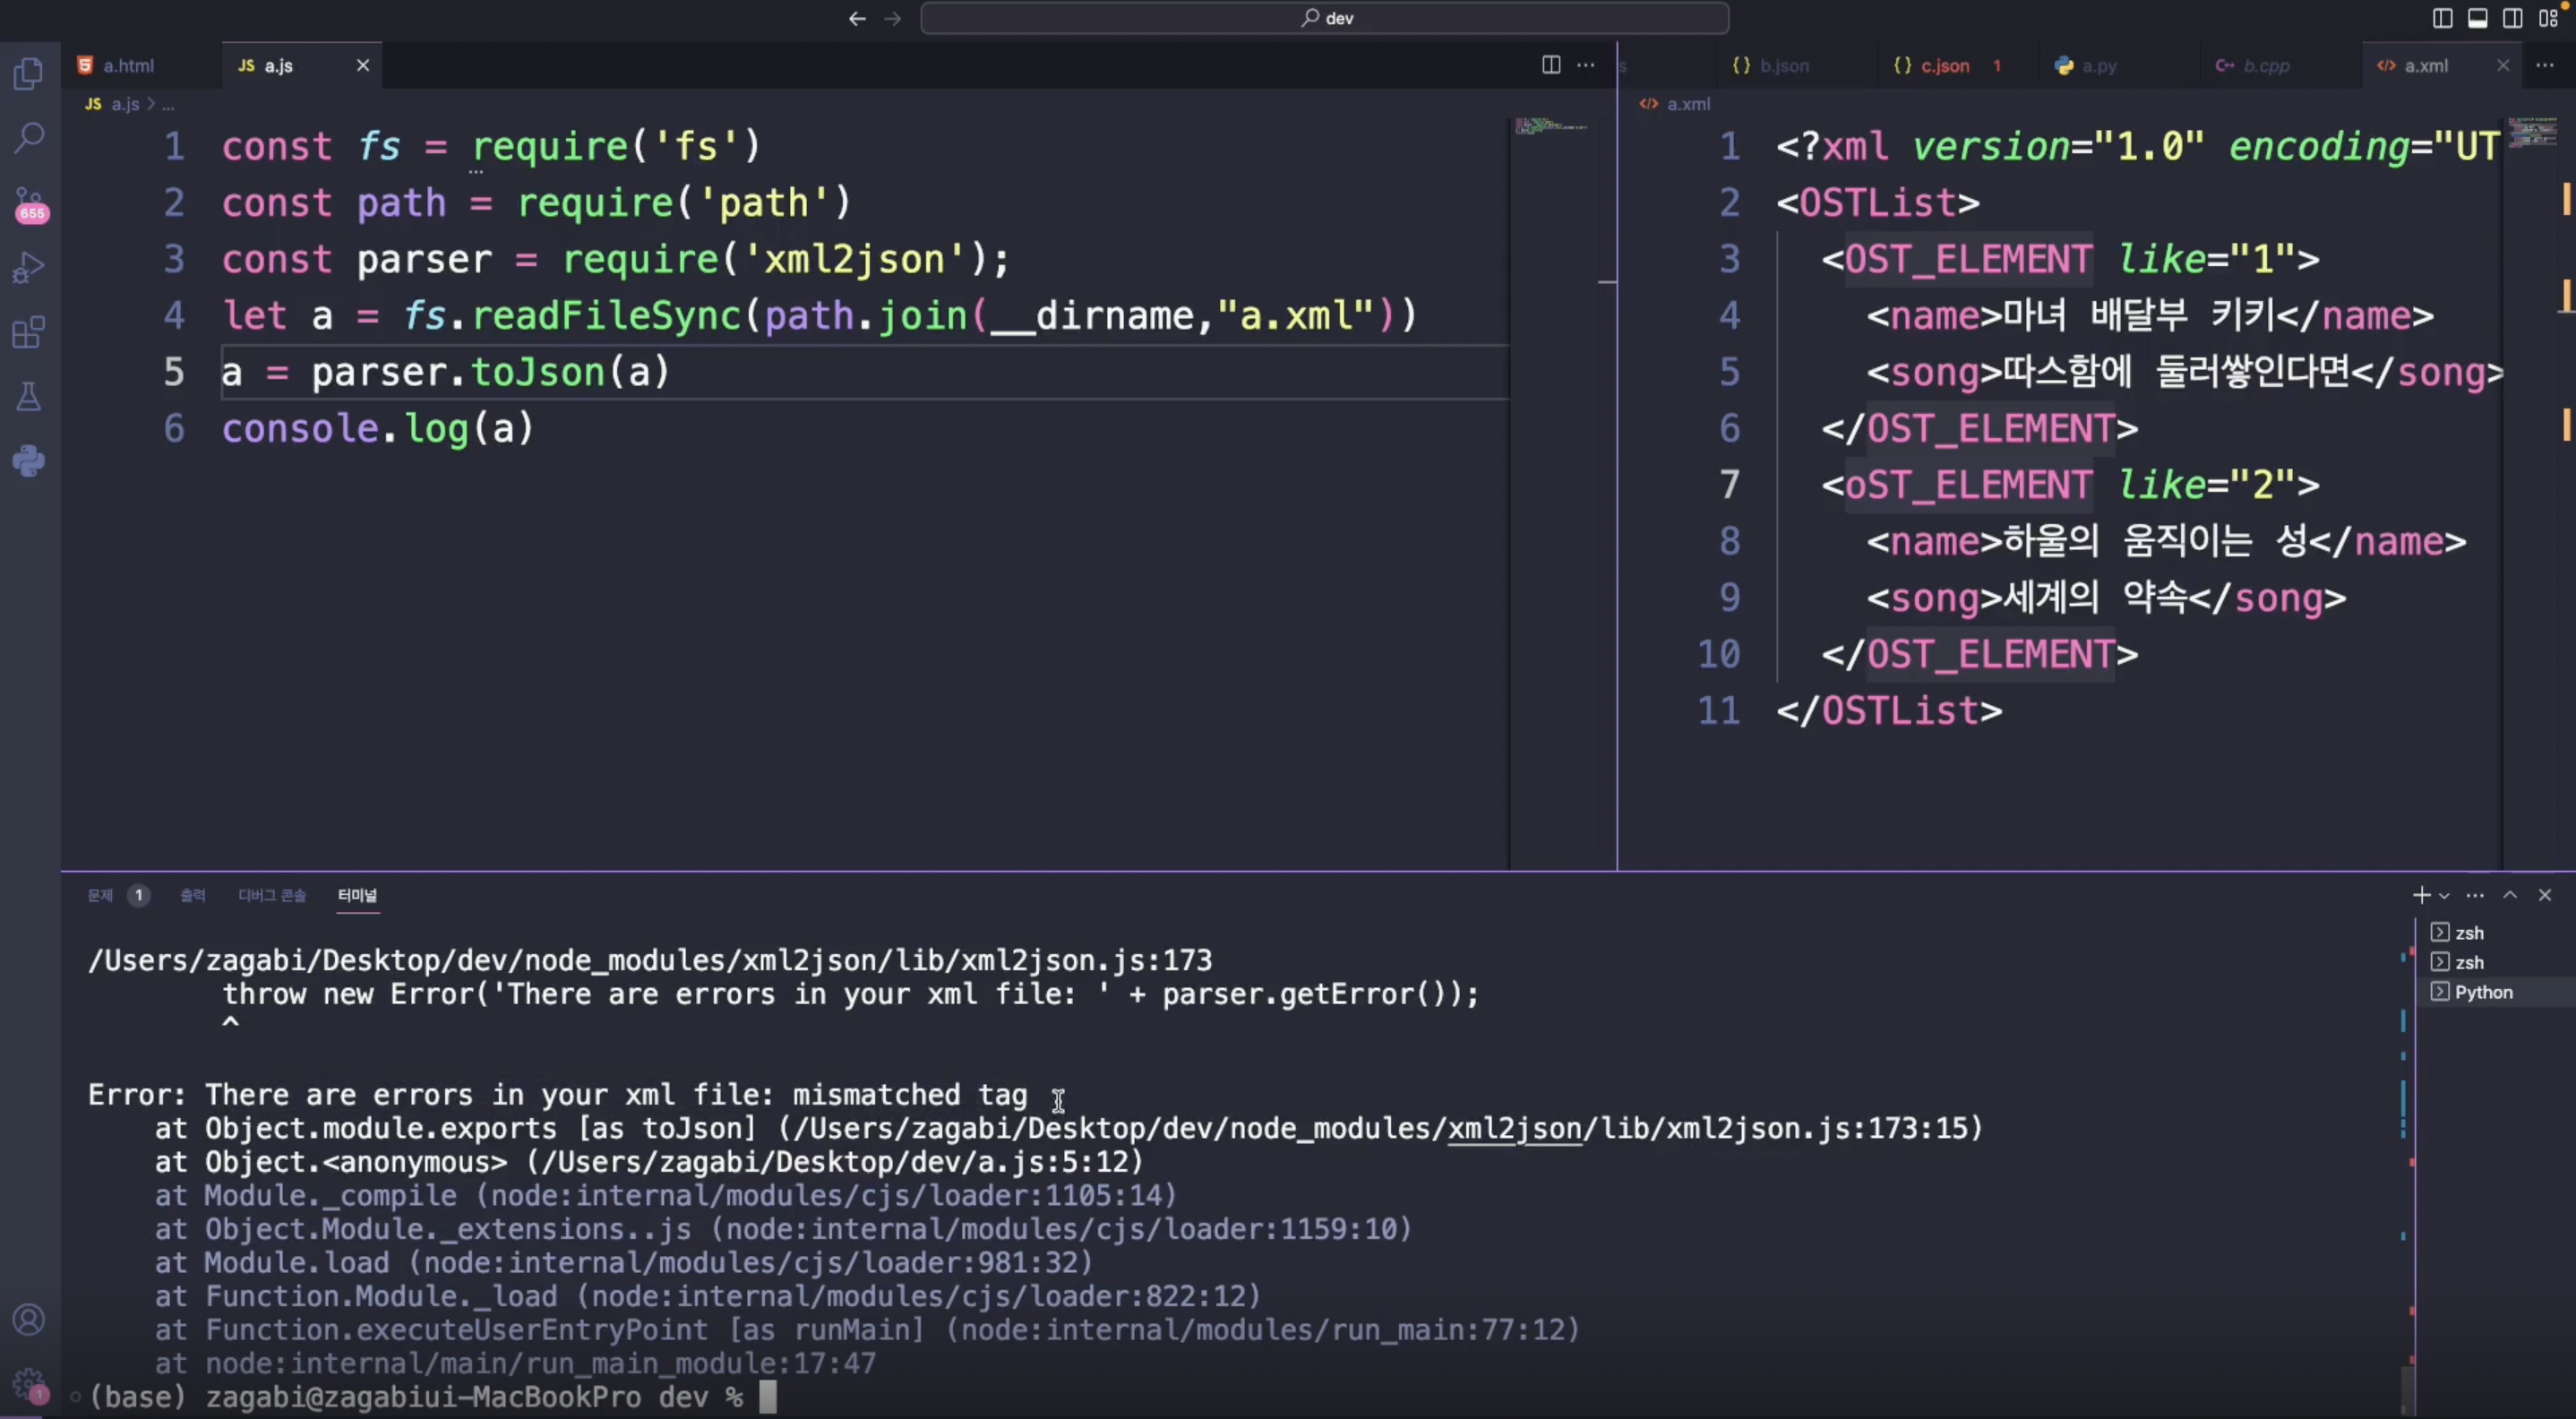The image size is (2576, 1419).
Task: Open the Testing flask view
Action: [29, 397]
